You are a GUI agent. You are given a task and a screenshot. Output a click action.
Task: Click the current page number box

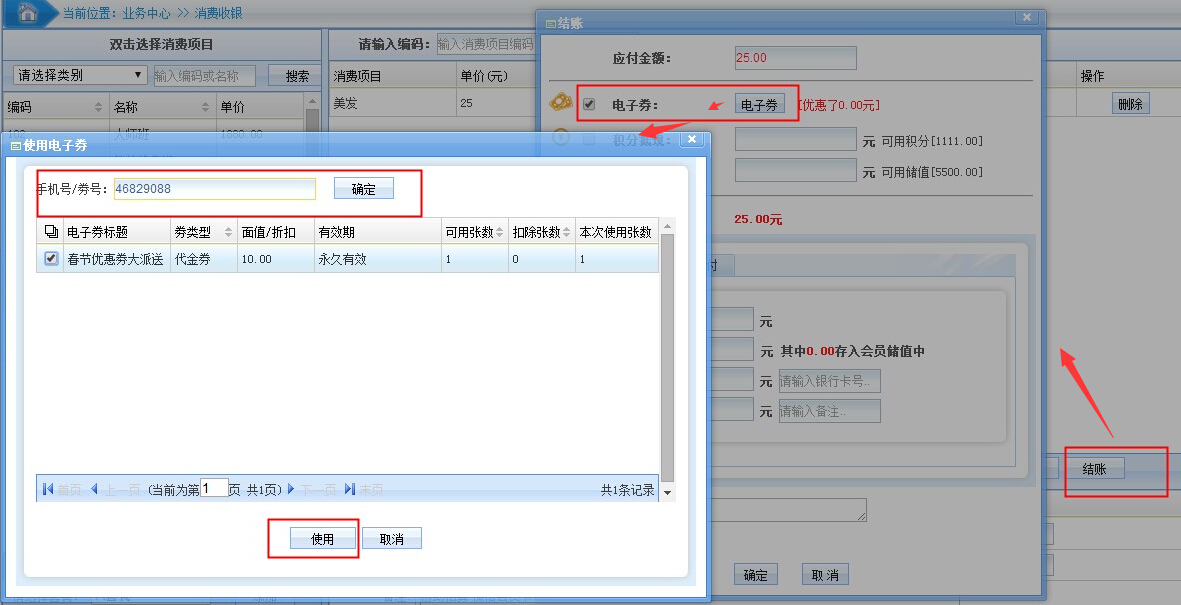coord(215,488)
